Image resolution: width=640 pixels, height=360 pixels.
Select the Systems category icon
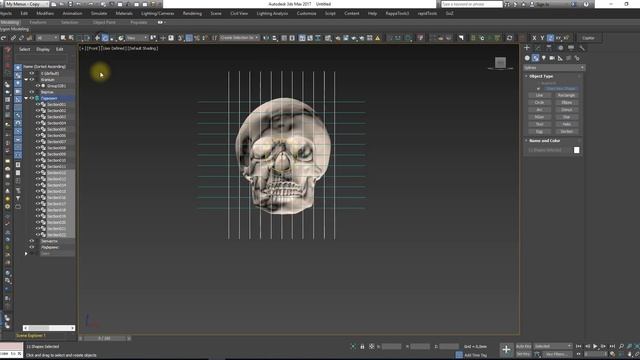(x=577, y=58)
